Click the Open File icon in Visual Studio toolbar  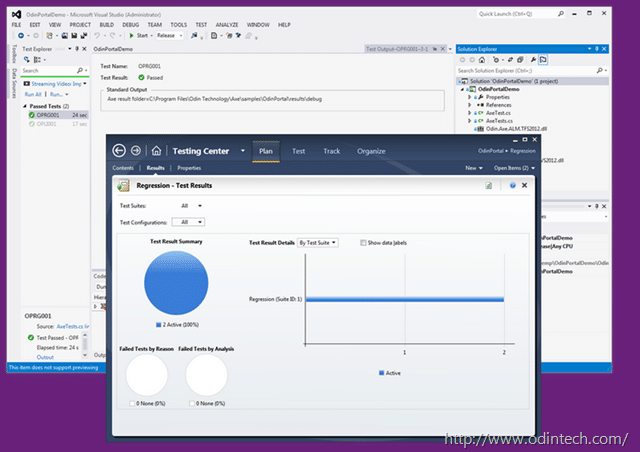[64, 36]
